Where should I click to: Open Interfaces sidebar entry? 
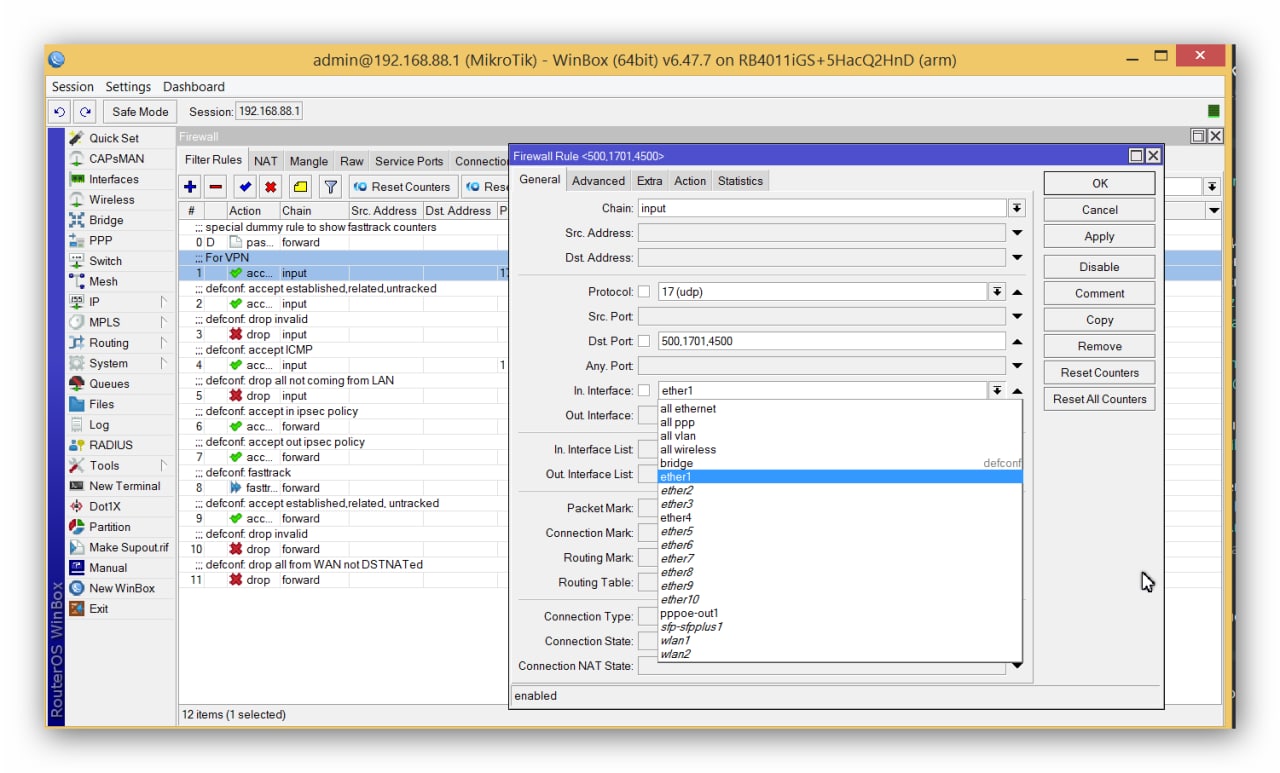point(114,179)
